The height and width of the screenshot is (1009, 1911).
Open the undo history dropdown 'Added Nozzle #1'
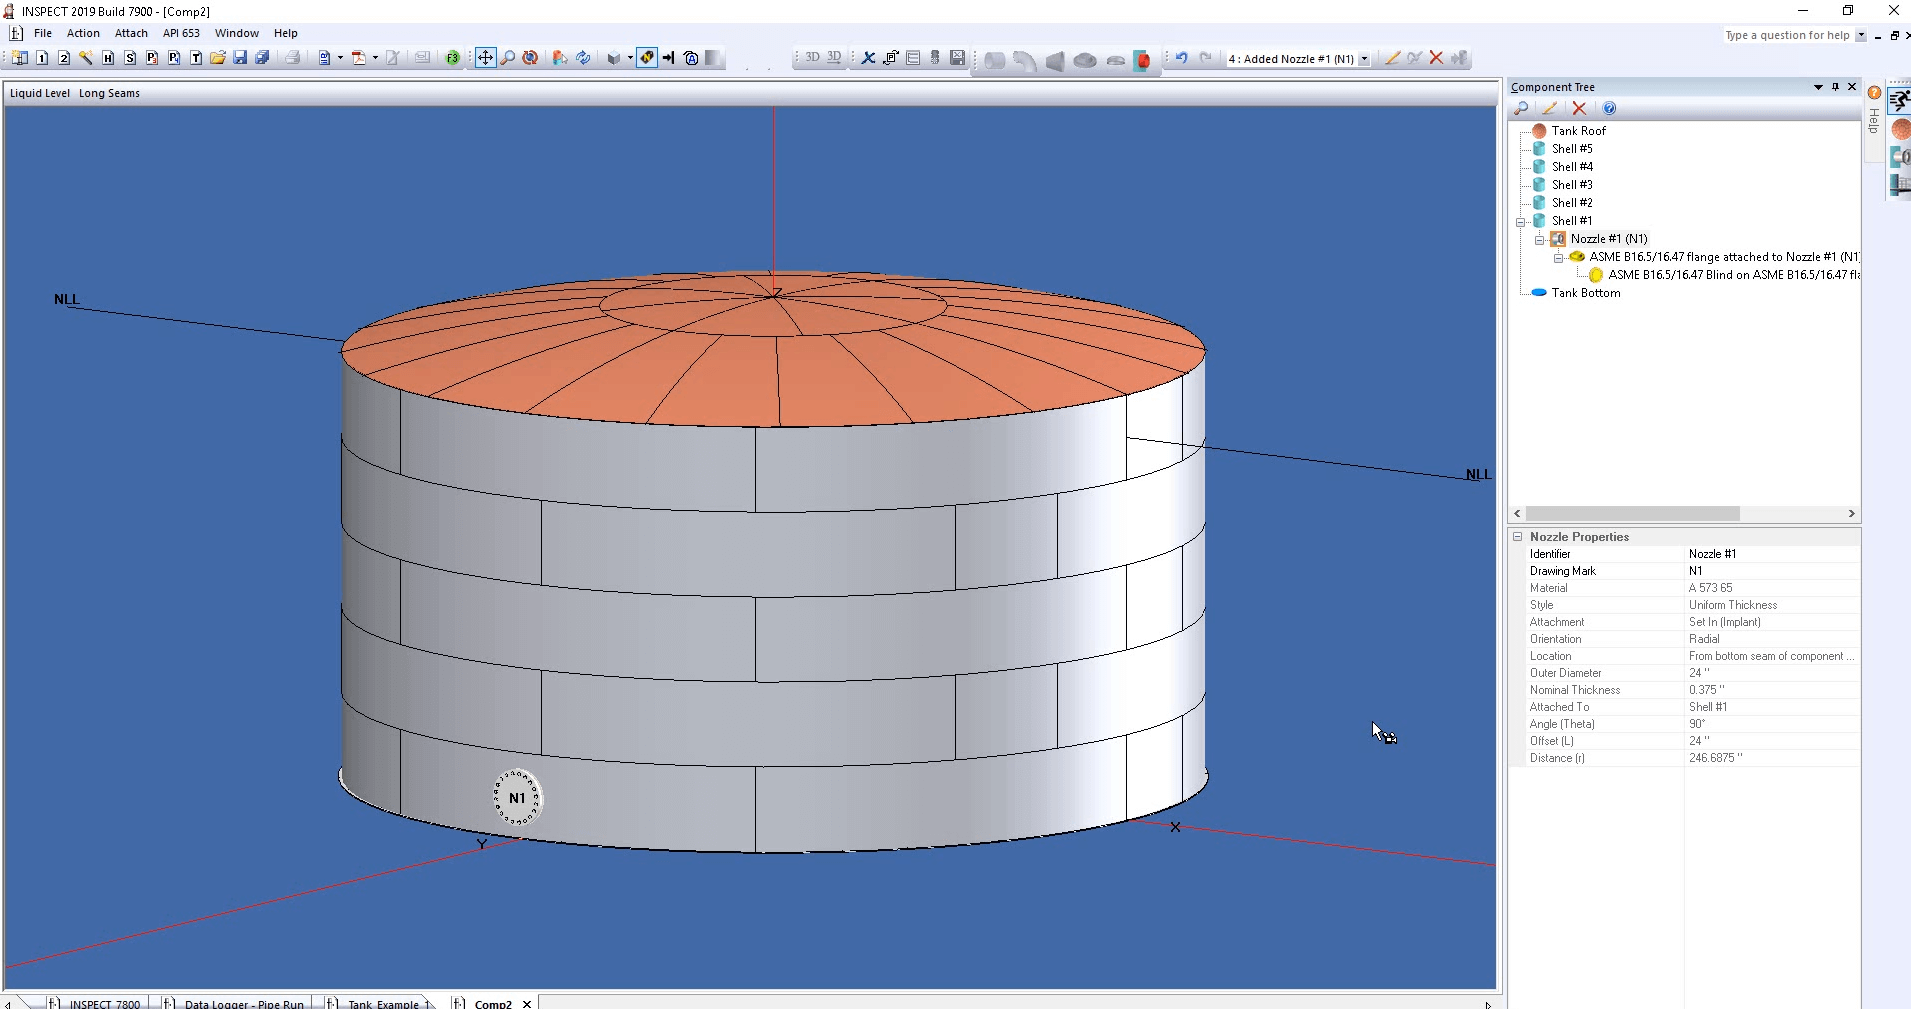(x=1364, y=59)
